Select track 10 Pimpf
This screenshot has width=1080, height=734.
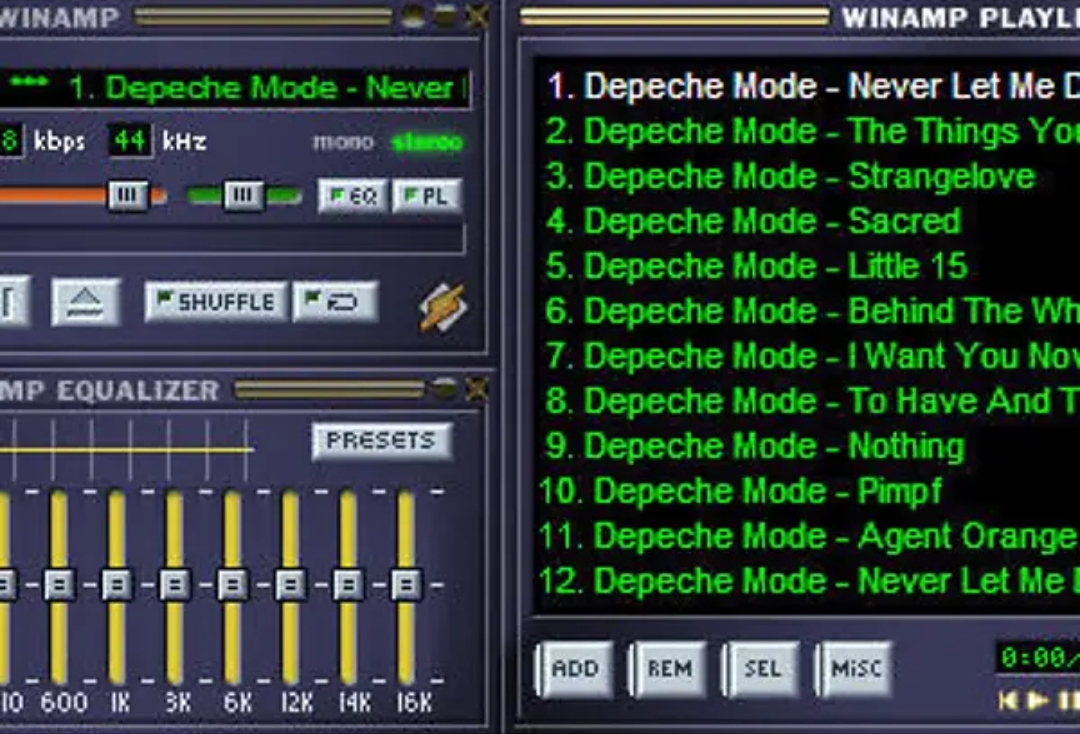808,492
